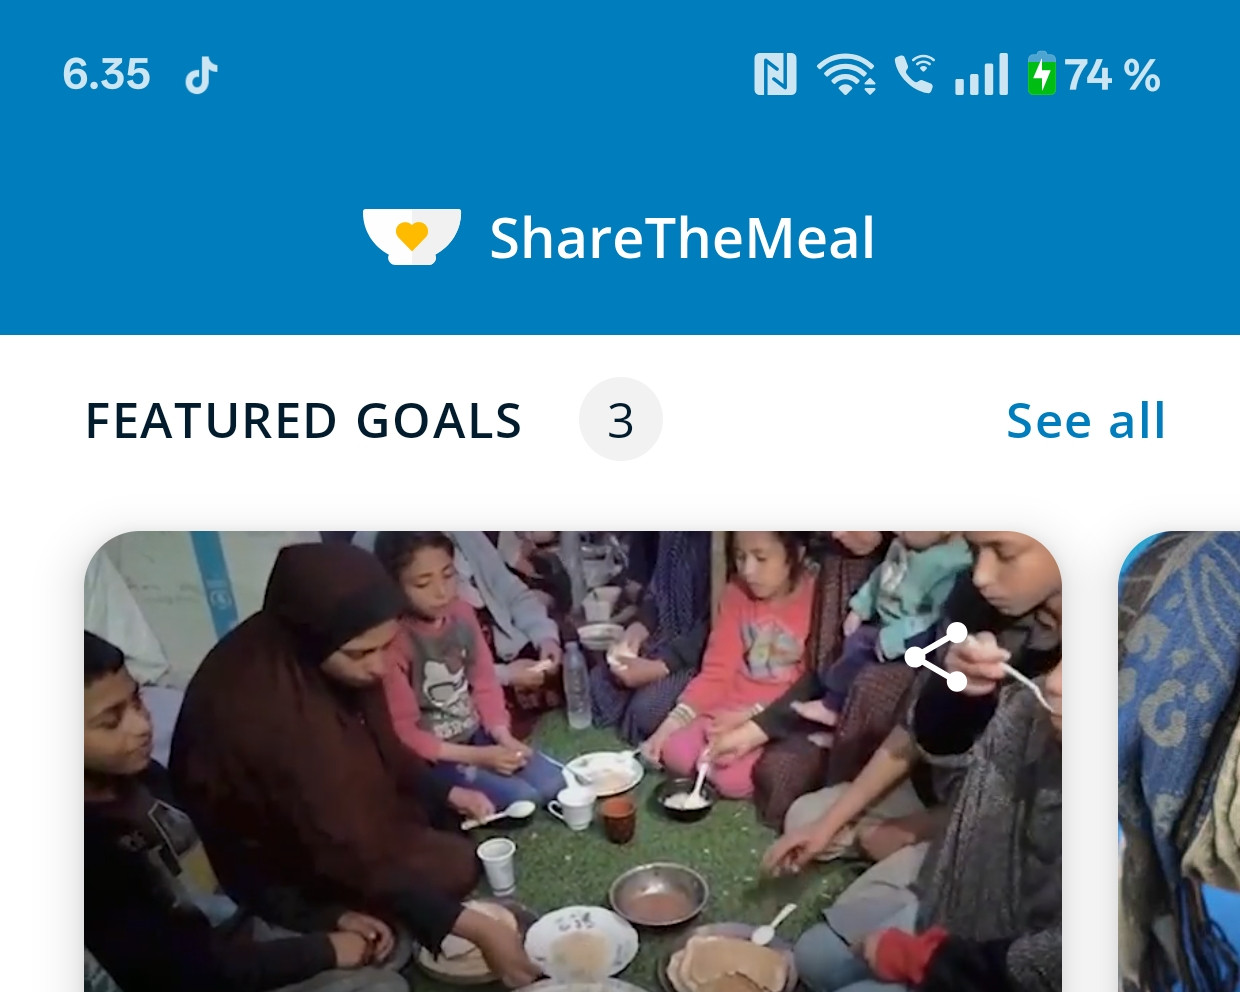Tap the ShareTheMeal bowl logo
Screen dimensions: 1240x992
point(412,237)
